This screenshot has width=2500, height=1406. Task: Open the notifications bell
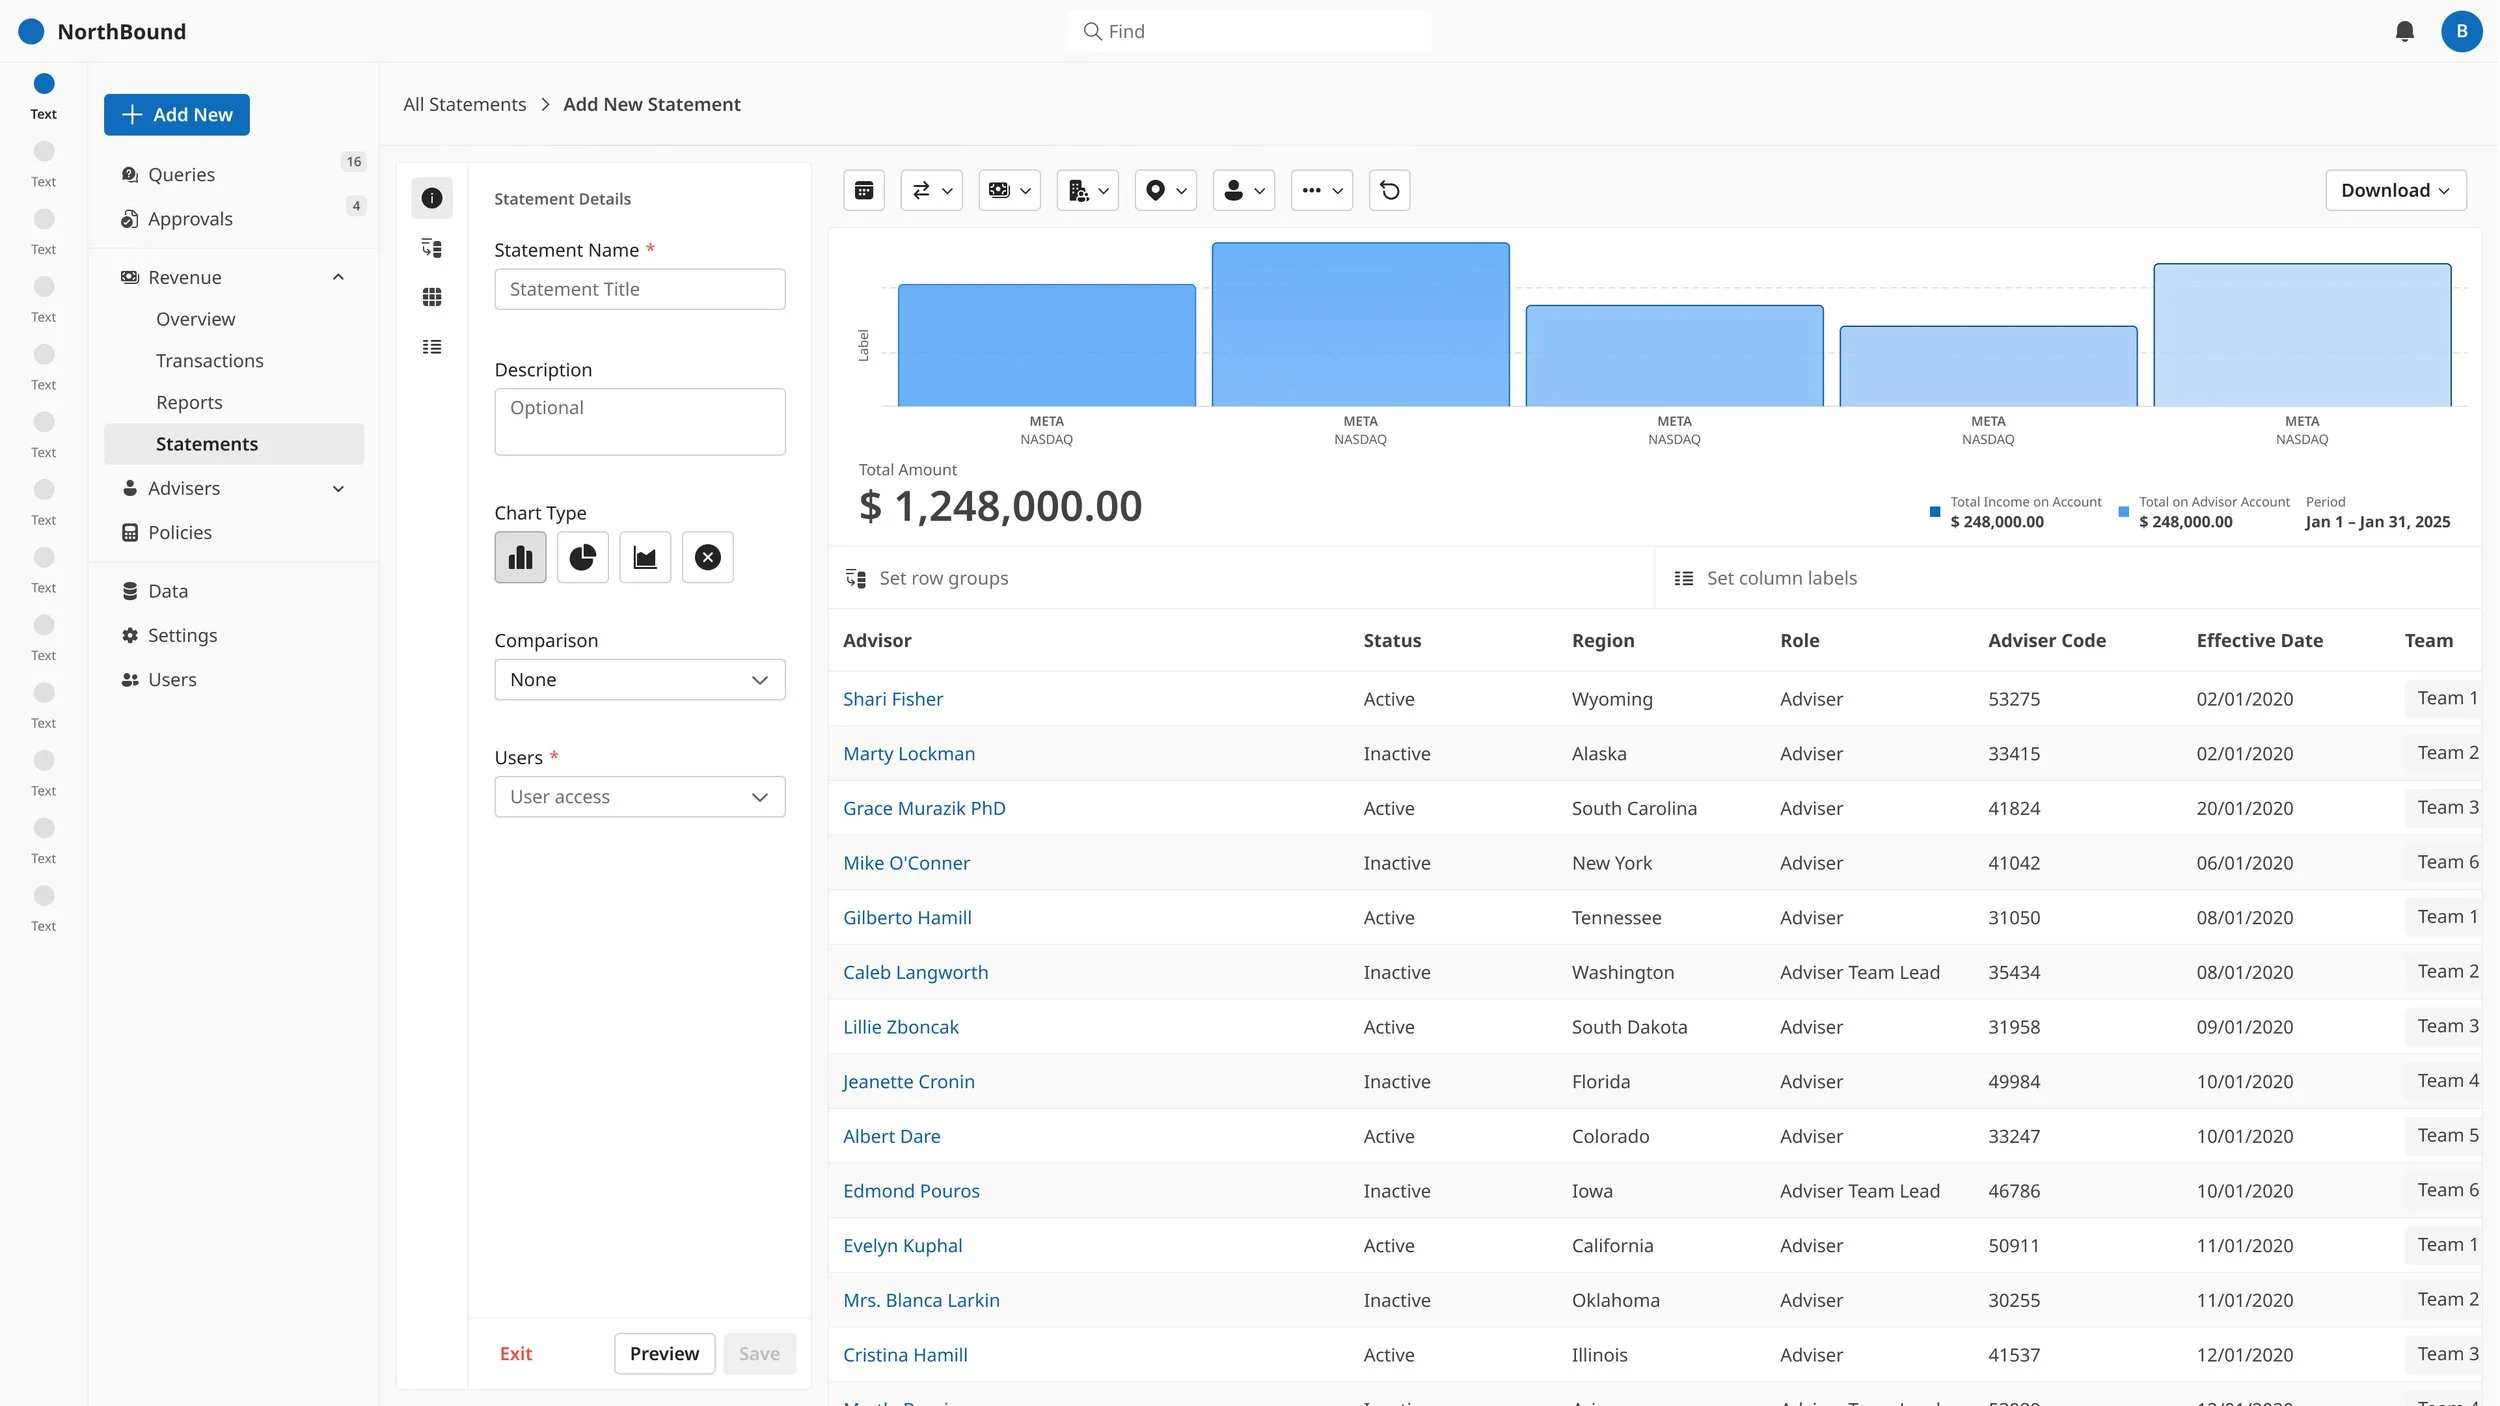point(2404,31)
